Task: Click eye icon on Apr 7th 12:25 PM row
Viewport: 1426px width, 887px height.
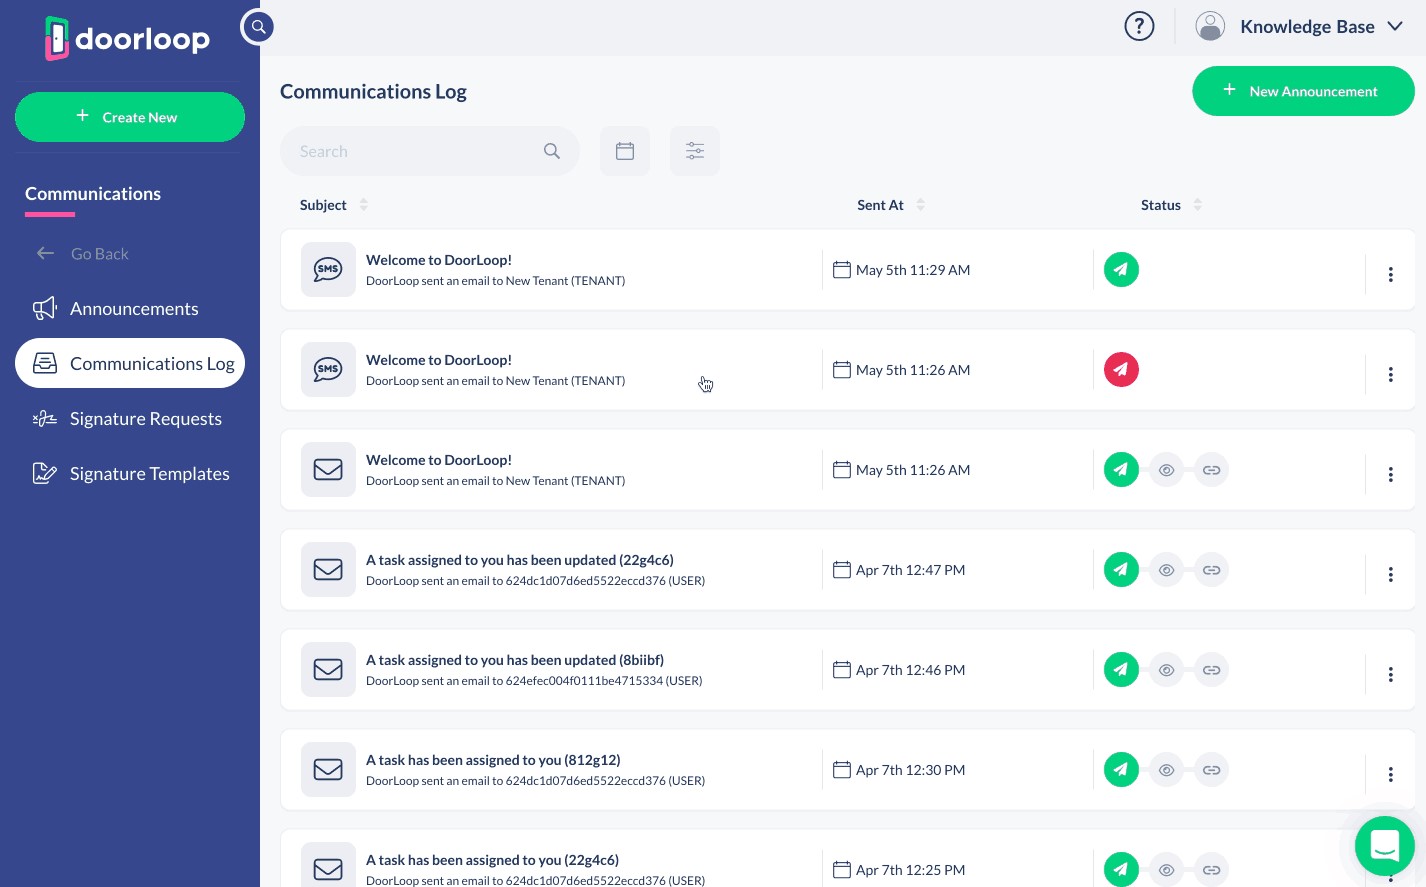Action: [x=1166, y=870]
